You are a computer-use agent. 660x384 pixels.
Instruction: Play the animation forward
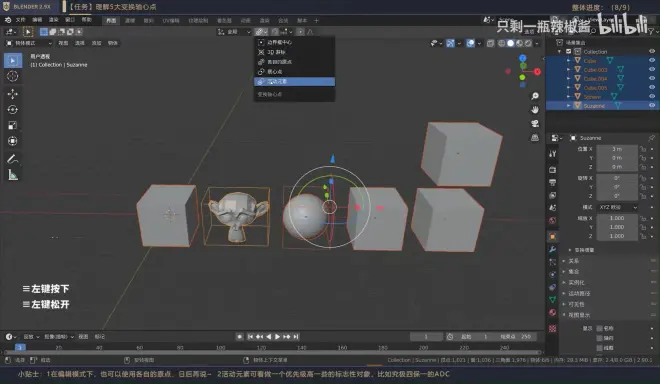pos(277,337)
